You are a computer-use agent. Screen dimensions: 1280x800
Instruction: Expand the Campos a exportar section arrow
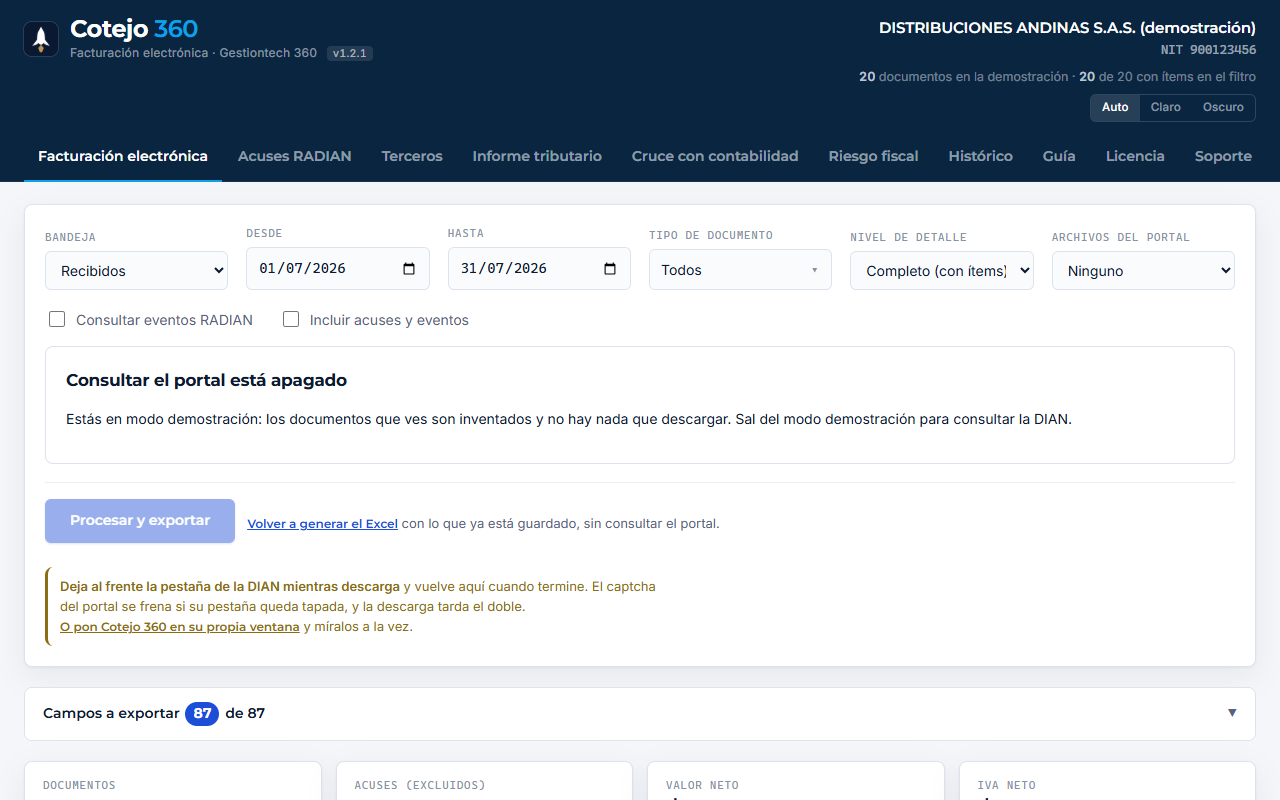click(1232, 713)
